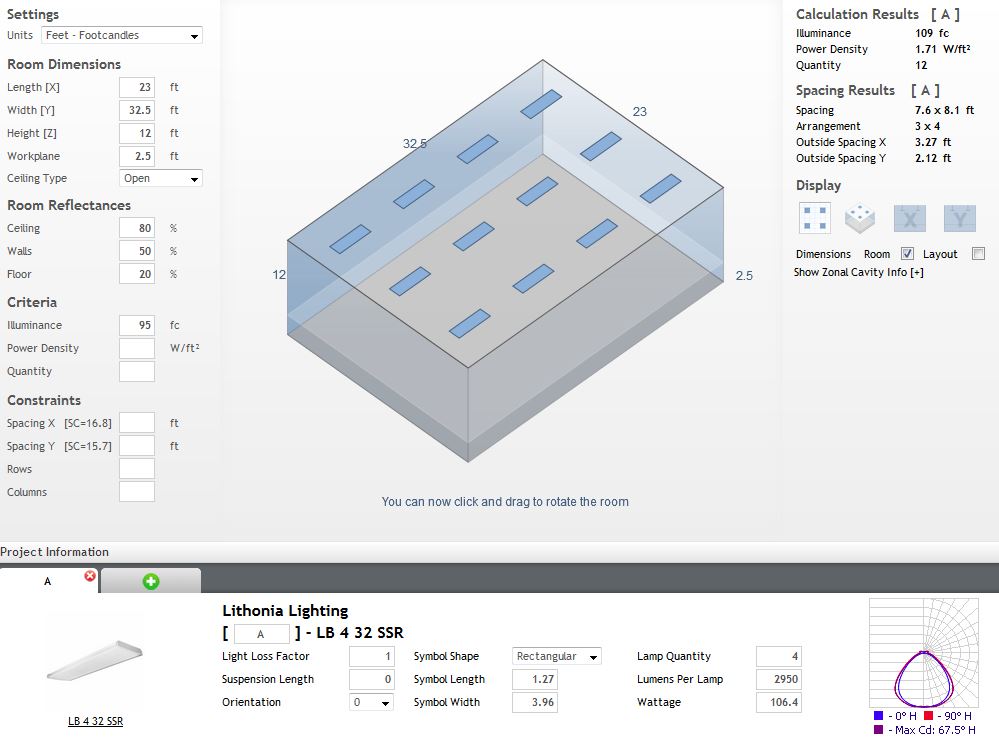Viewport: 999px width, 746px height.
Task: Change the Orientation dropdown value
Action: point(371,703)
